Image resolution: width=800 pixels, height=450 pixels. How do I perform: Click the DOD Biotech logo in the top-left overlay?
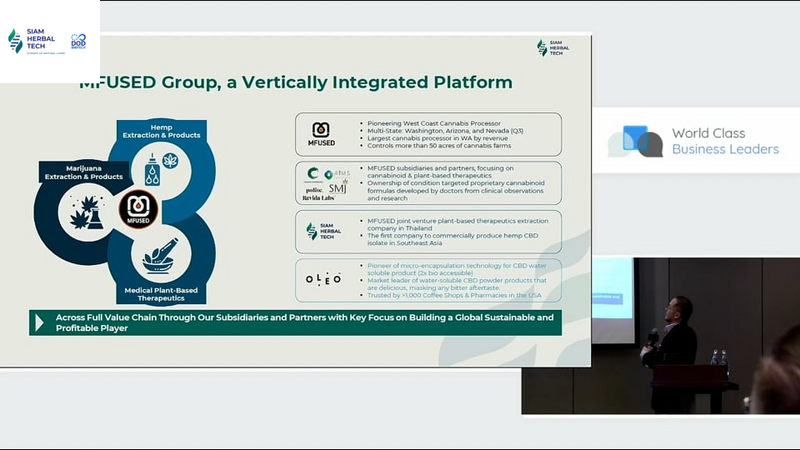(78, 41)
